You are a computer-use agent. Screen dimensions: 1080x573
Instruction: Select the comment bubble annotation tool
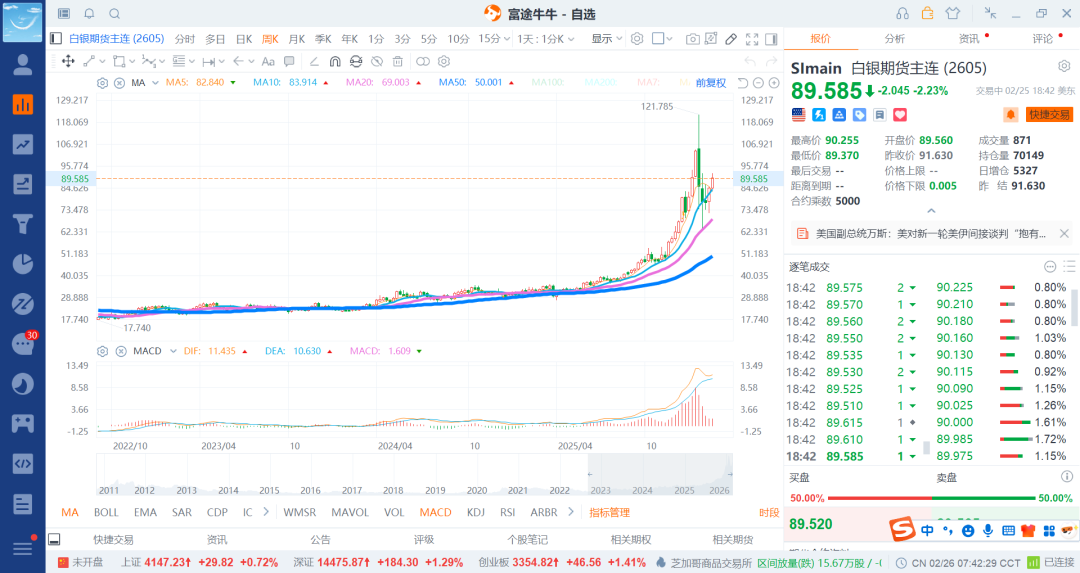(289, 61)
